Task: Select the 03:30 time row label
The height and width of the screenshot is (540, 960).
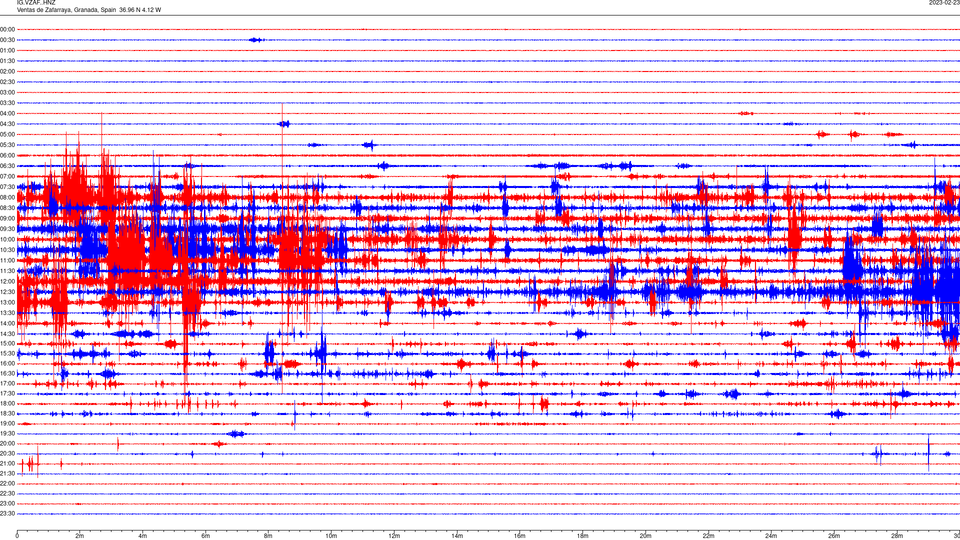Action: coord(7,103)
